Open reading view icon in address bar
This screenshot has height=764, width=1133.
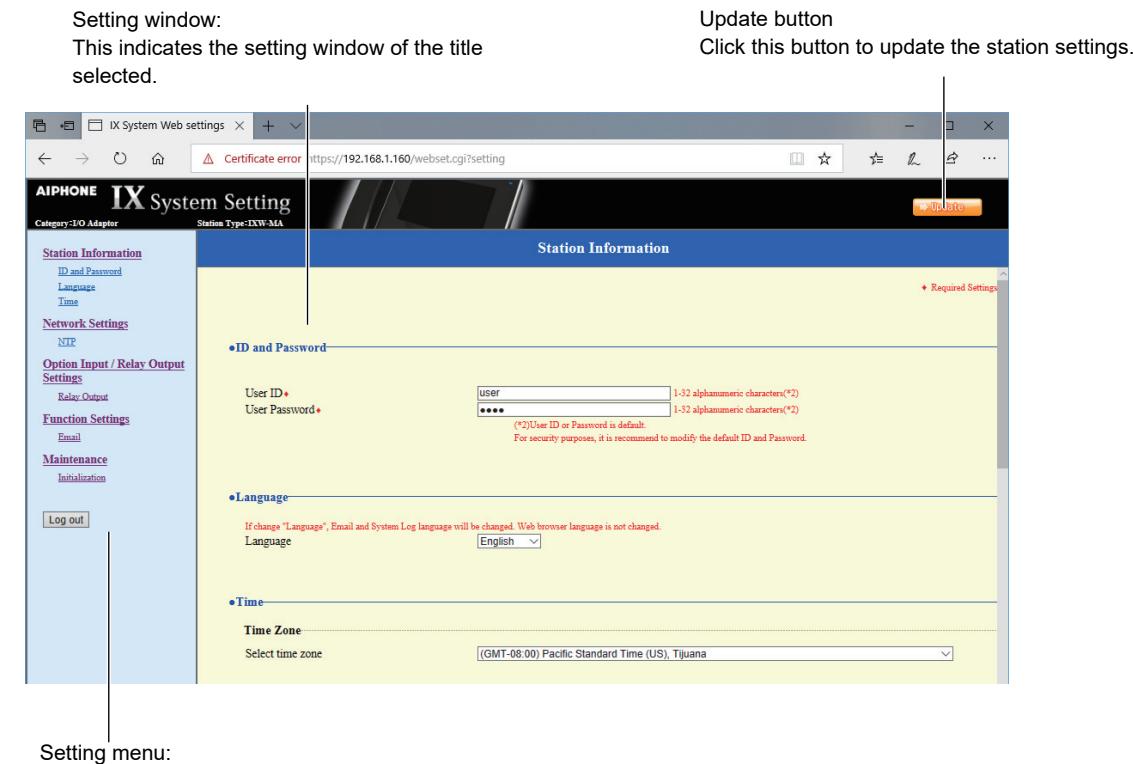796,158
